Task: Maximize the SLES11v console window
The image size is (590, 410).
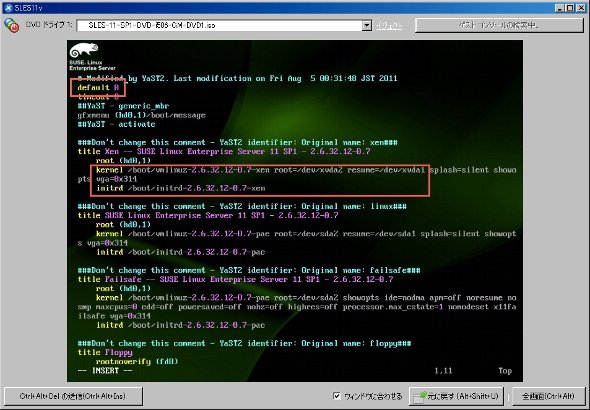Action: (570, 8)
